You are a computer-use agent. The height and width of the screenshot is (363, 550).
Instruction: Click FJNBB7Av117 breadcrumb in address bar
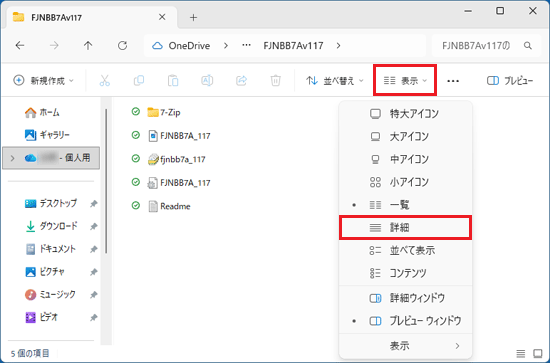click(x=293, y=46)
